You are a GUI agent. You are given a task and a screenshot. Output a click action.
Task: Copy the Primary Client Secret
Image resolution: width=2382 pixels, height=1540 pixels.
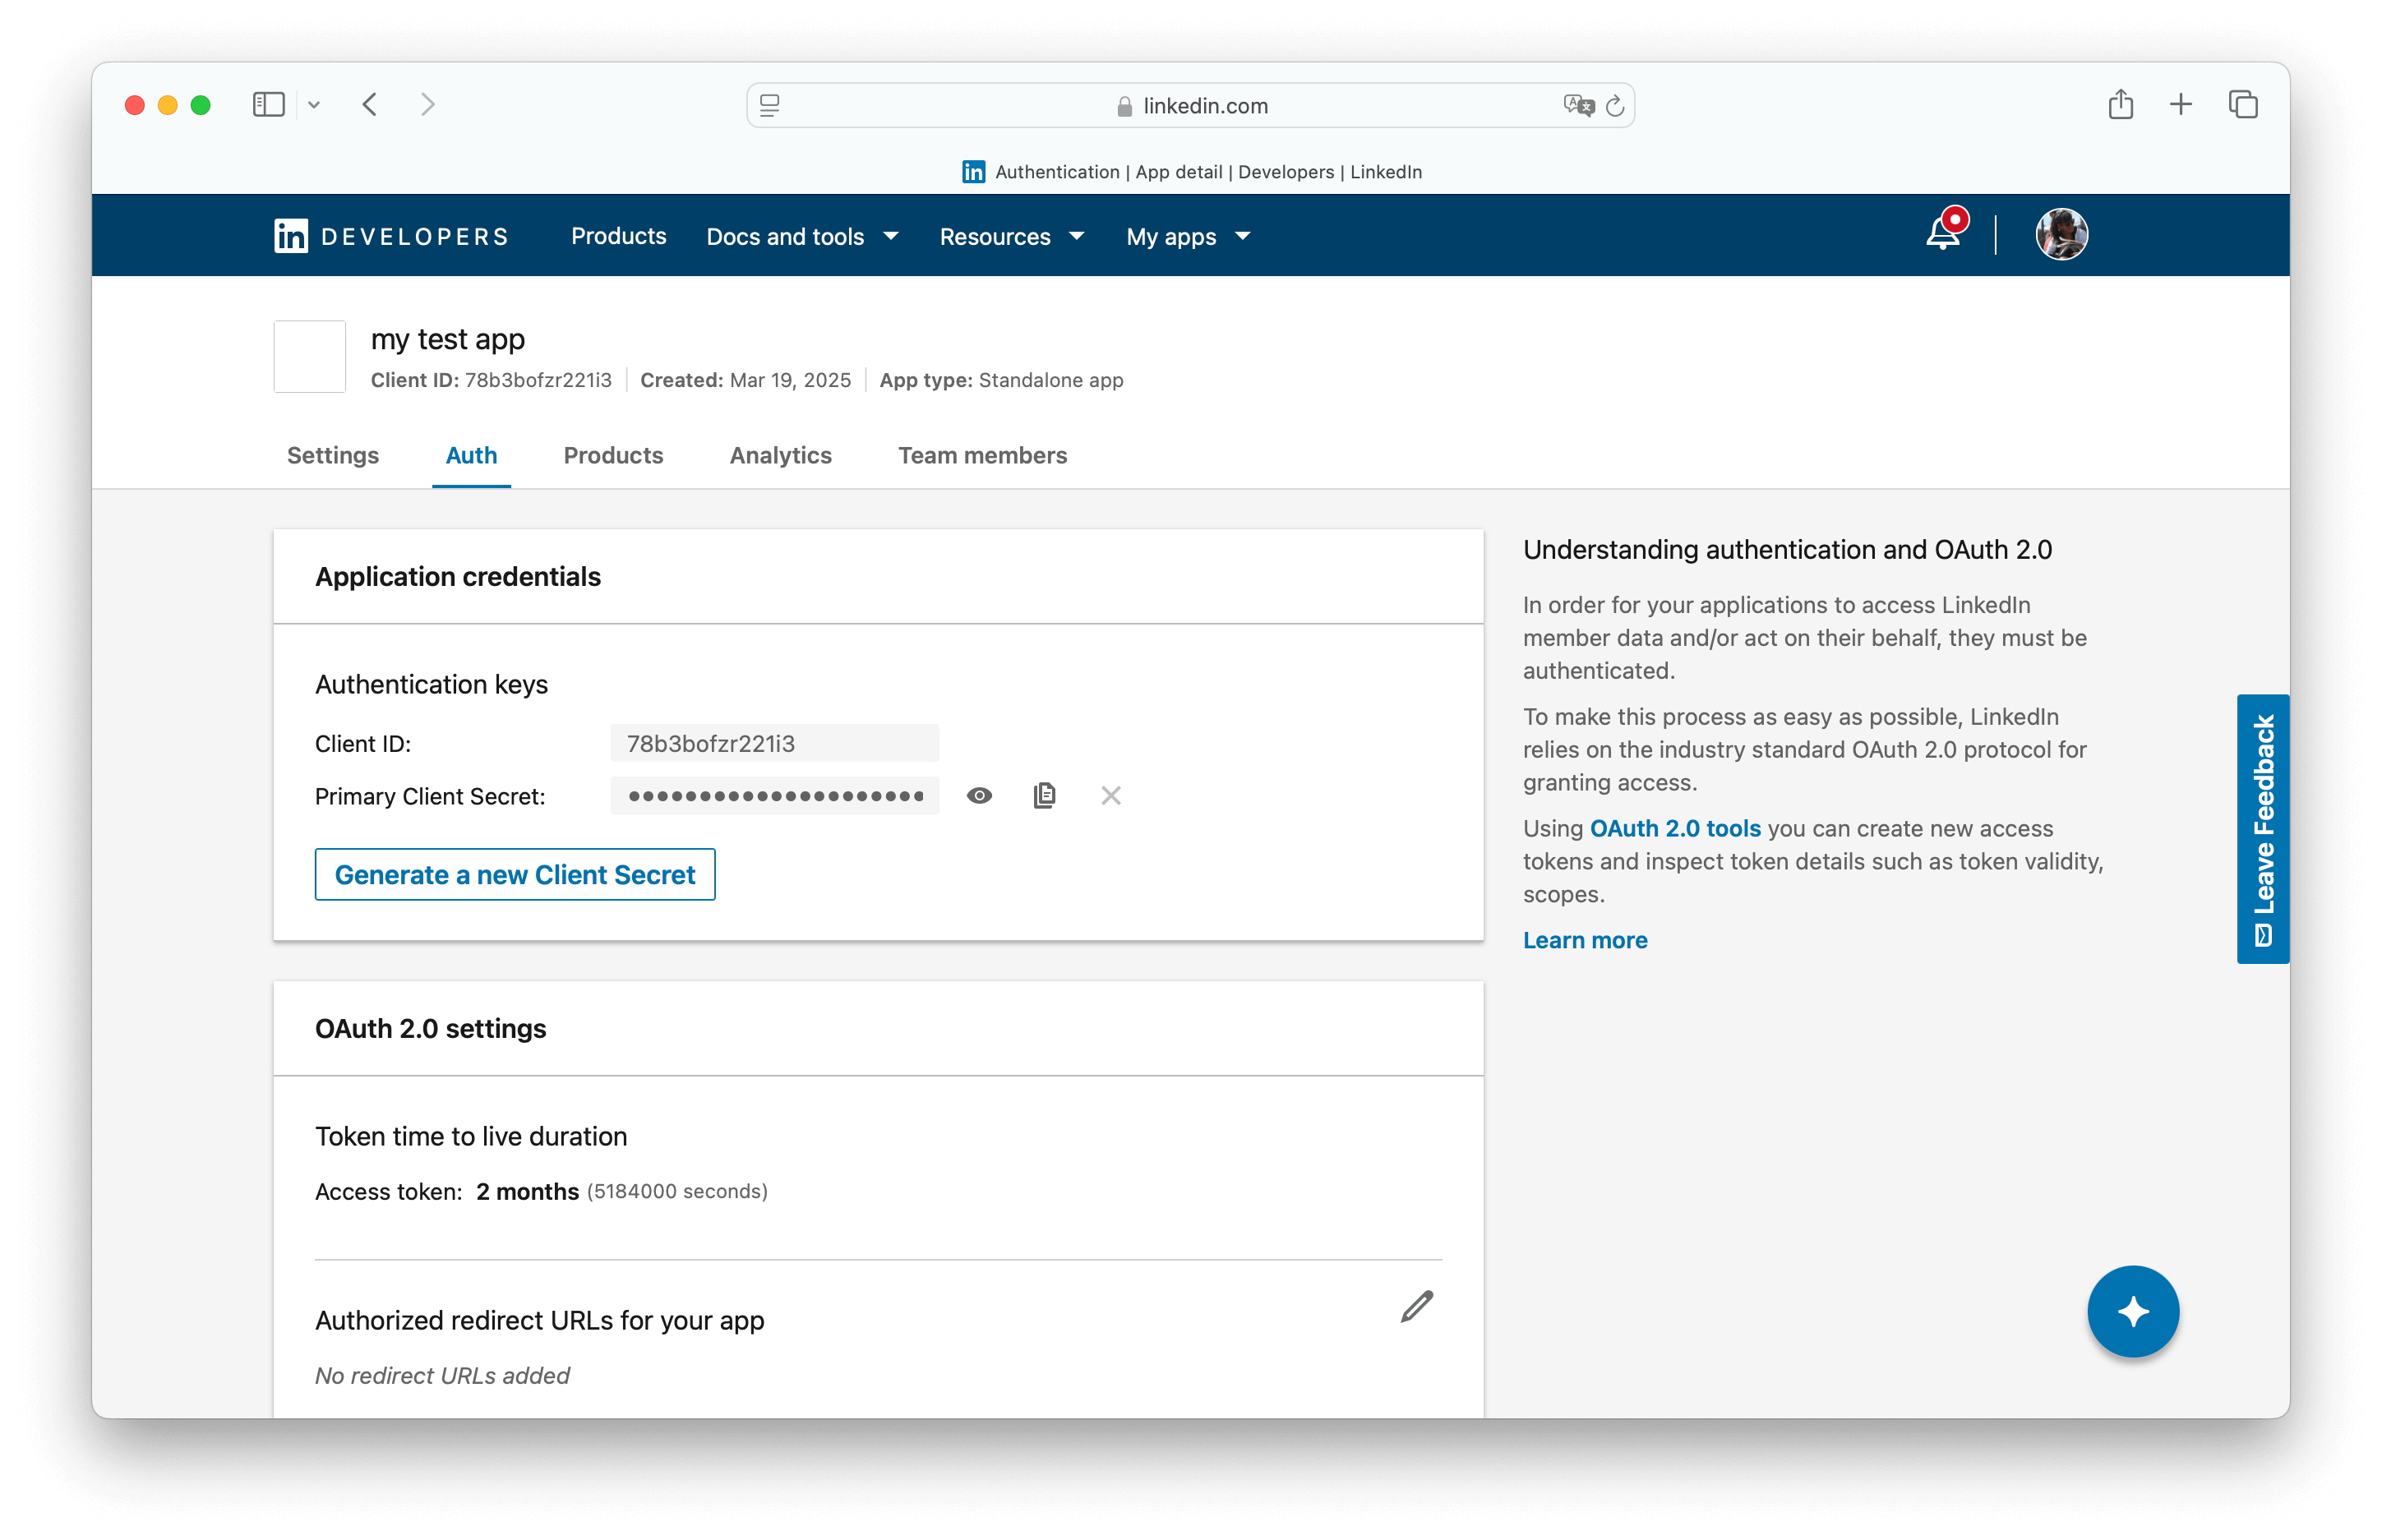click(x=1045, y=795)
